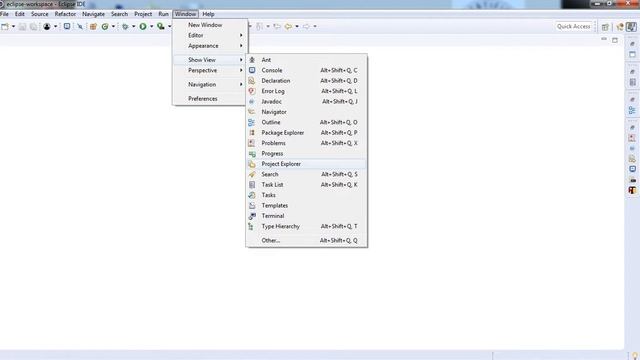Select Terminal in Show View list

pyautogui.click(x=306, y=216)
